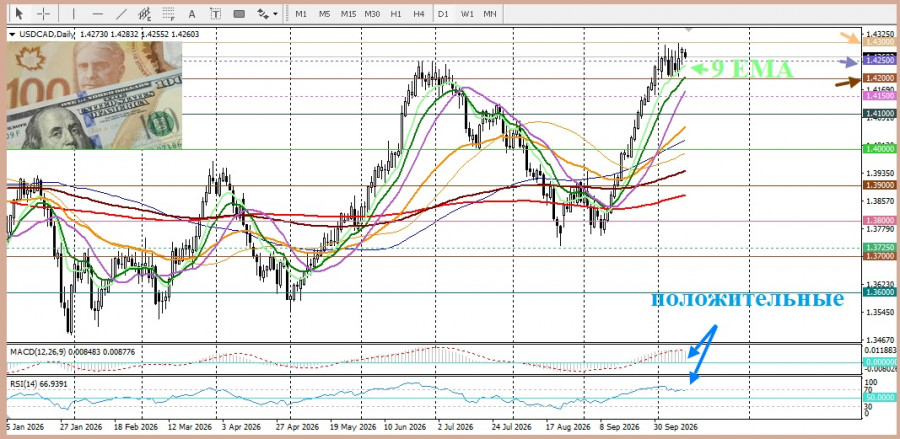This screenshot has width=900, height=439.
Task: Pick the horizontal line drawing tool
Action: click(98, 13)
